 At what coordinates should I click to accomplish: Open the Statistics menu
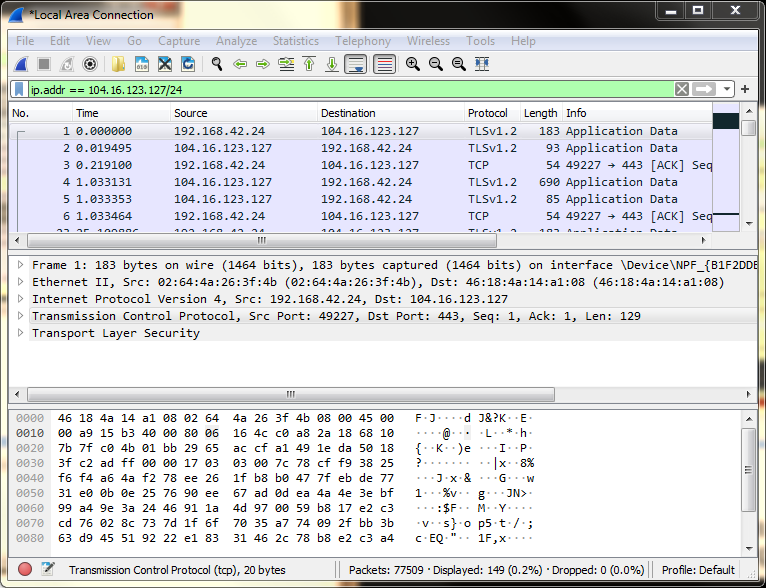(296, 41)
